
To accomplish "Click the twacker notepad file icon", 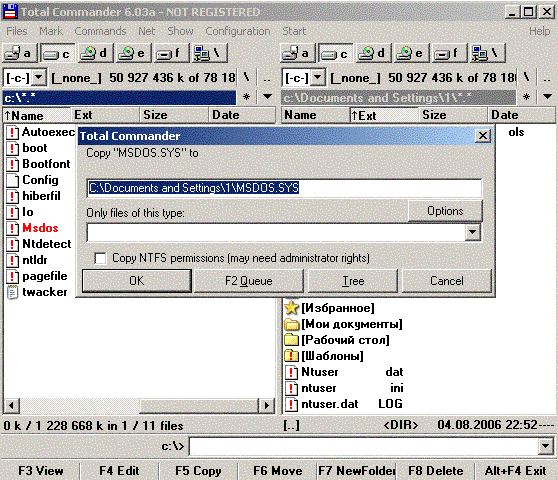I will tap(12, 292).
